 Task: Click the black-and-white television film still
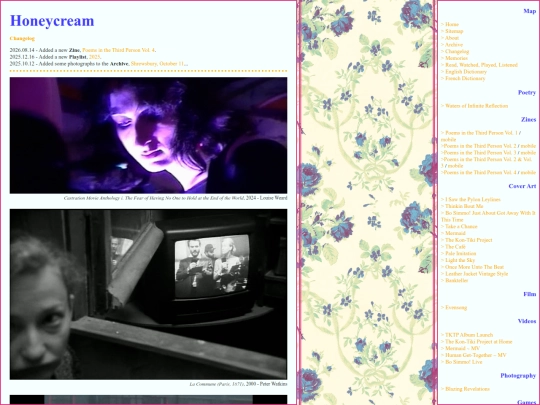click(148, 294)
